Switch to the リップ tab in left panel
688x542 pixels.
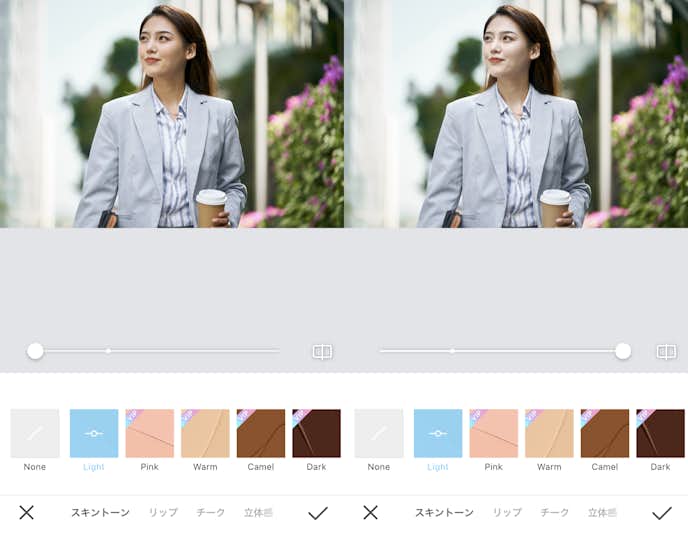coord(163,513)
